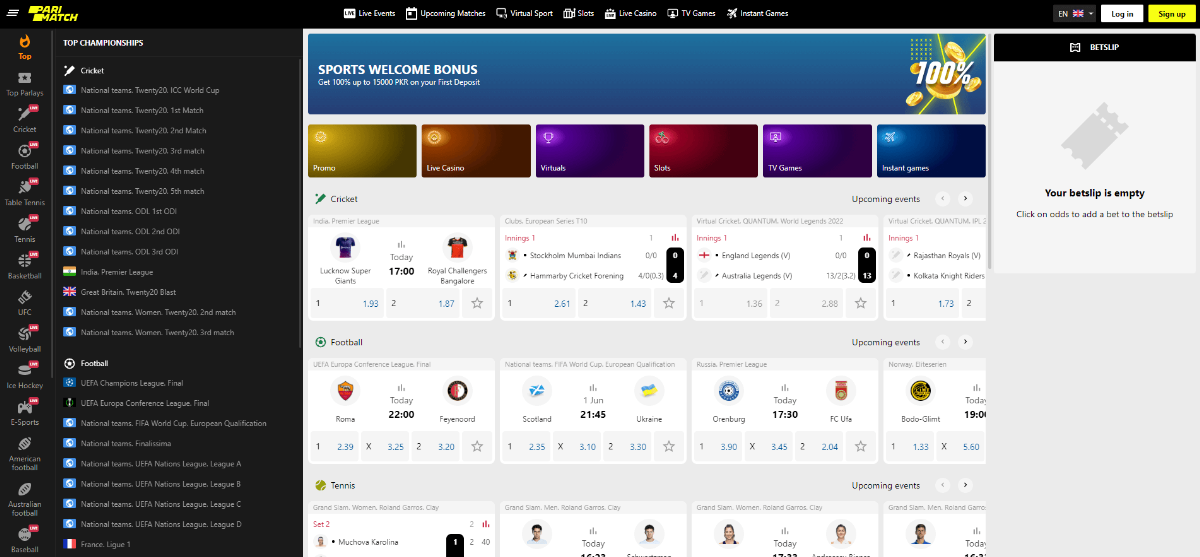Open the EN language dropdown
The height and width of the screenshot is (557, 1200).
pyautogui.click(x=1075, y=14)
